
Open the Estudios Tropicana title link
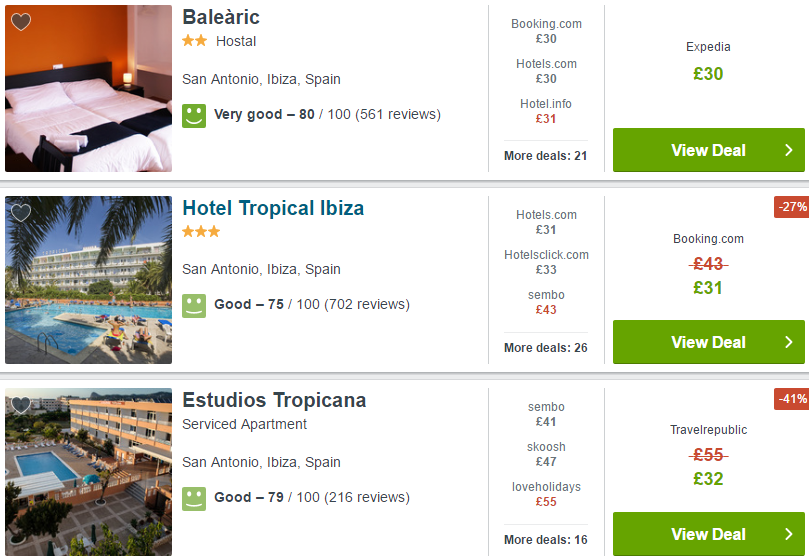click(x=274, y=400)
